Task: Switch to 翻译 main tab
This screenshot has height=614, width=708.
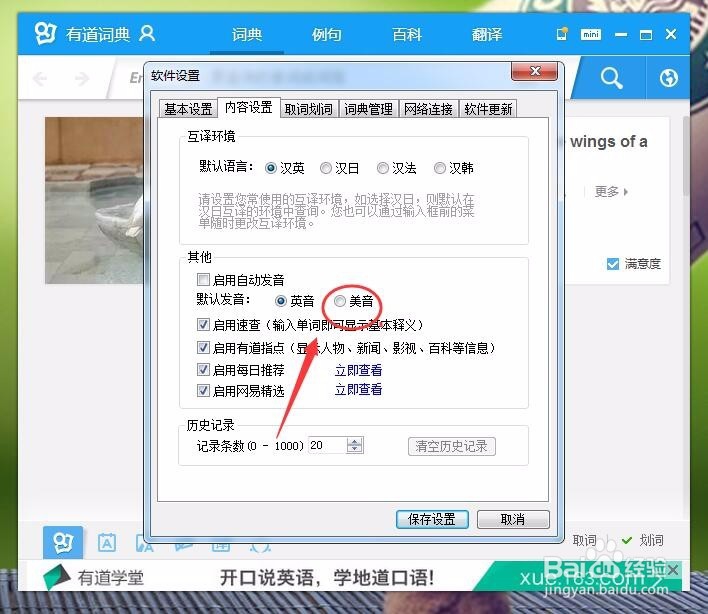Action: (x=487, y=35)
